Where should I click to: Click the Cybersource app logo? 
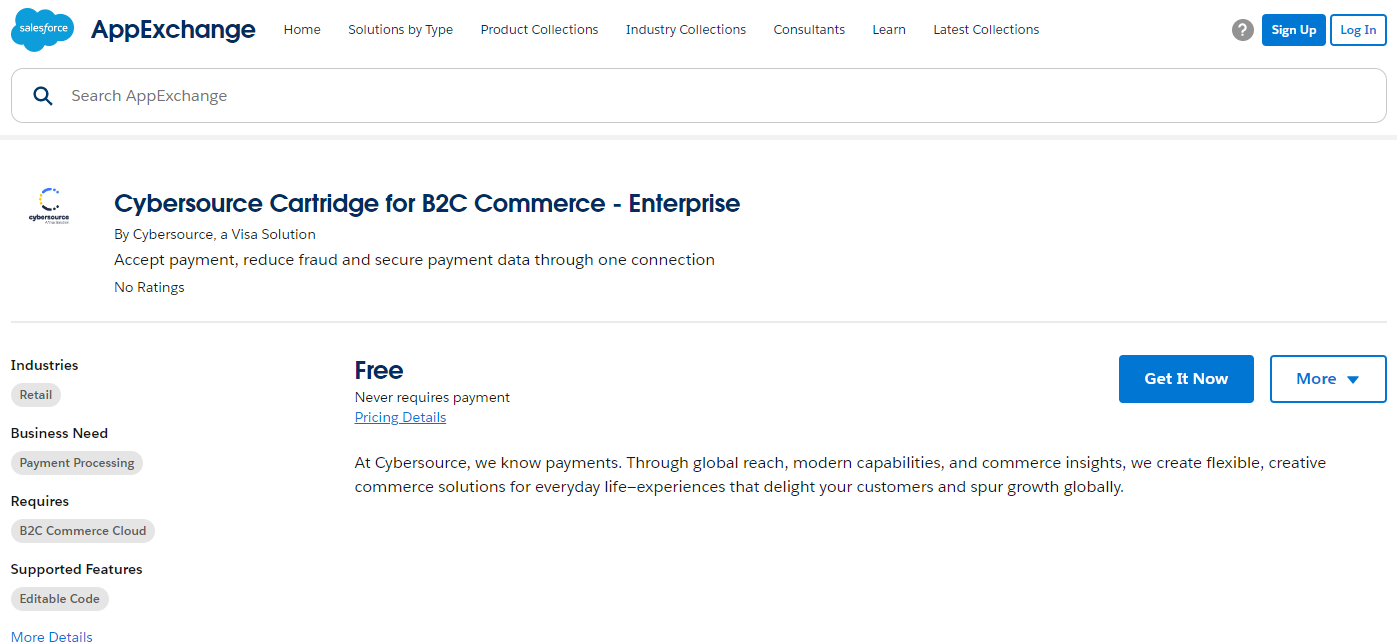[x=49, y=206]
